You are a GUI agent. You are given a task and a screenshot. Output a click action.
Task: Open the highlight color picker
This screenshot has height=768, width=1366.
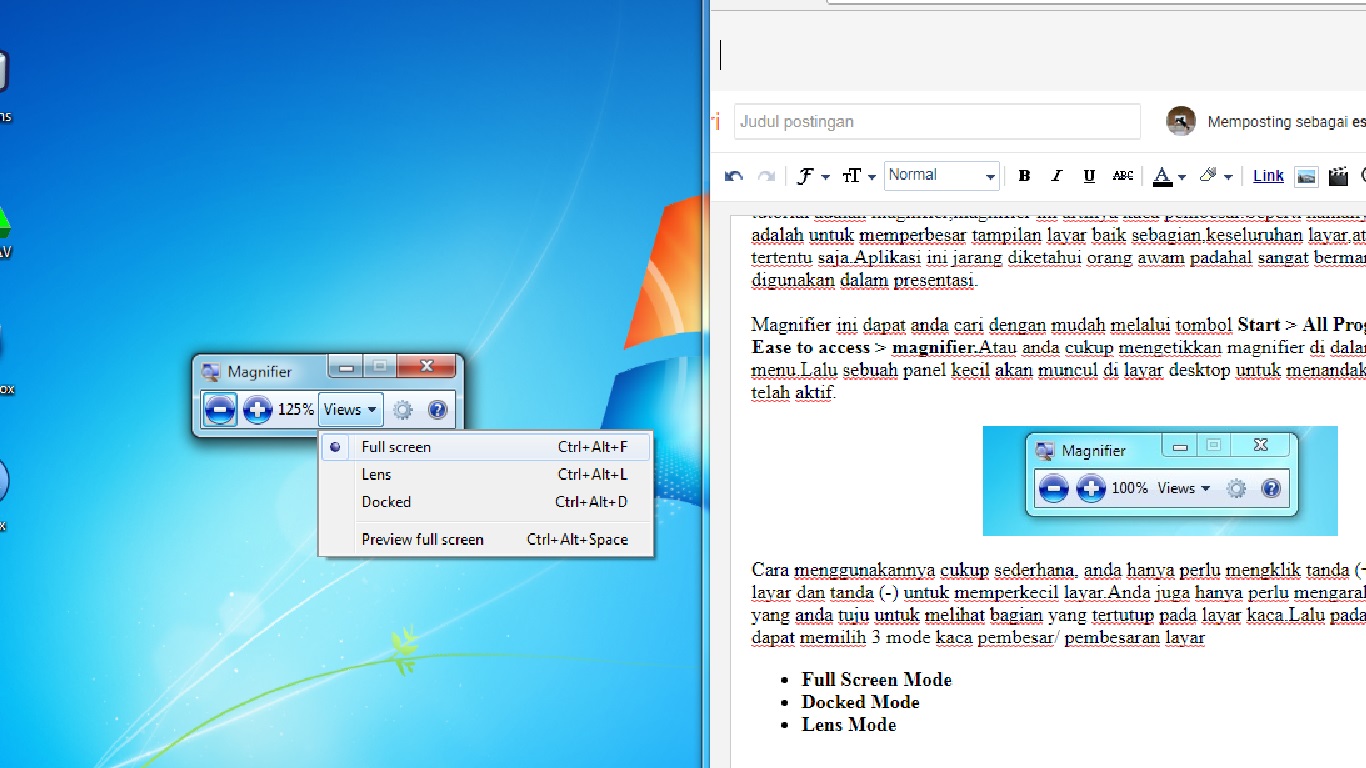tap(1215, 176)
